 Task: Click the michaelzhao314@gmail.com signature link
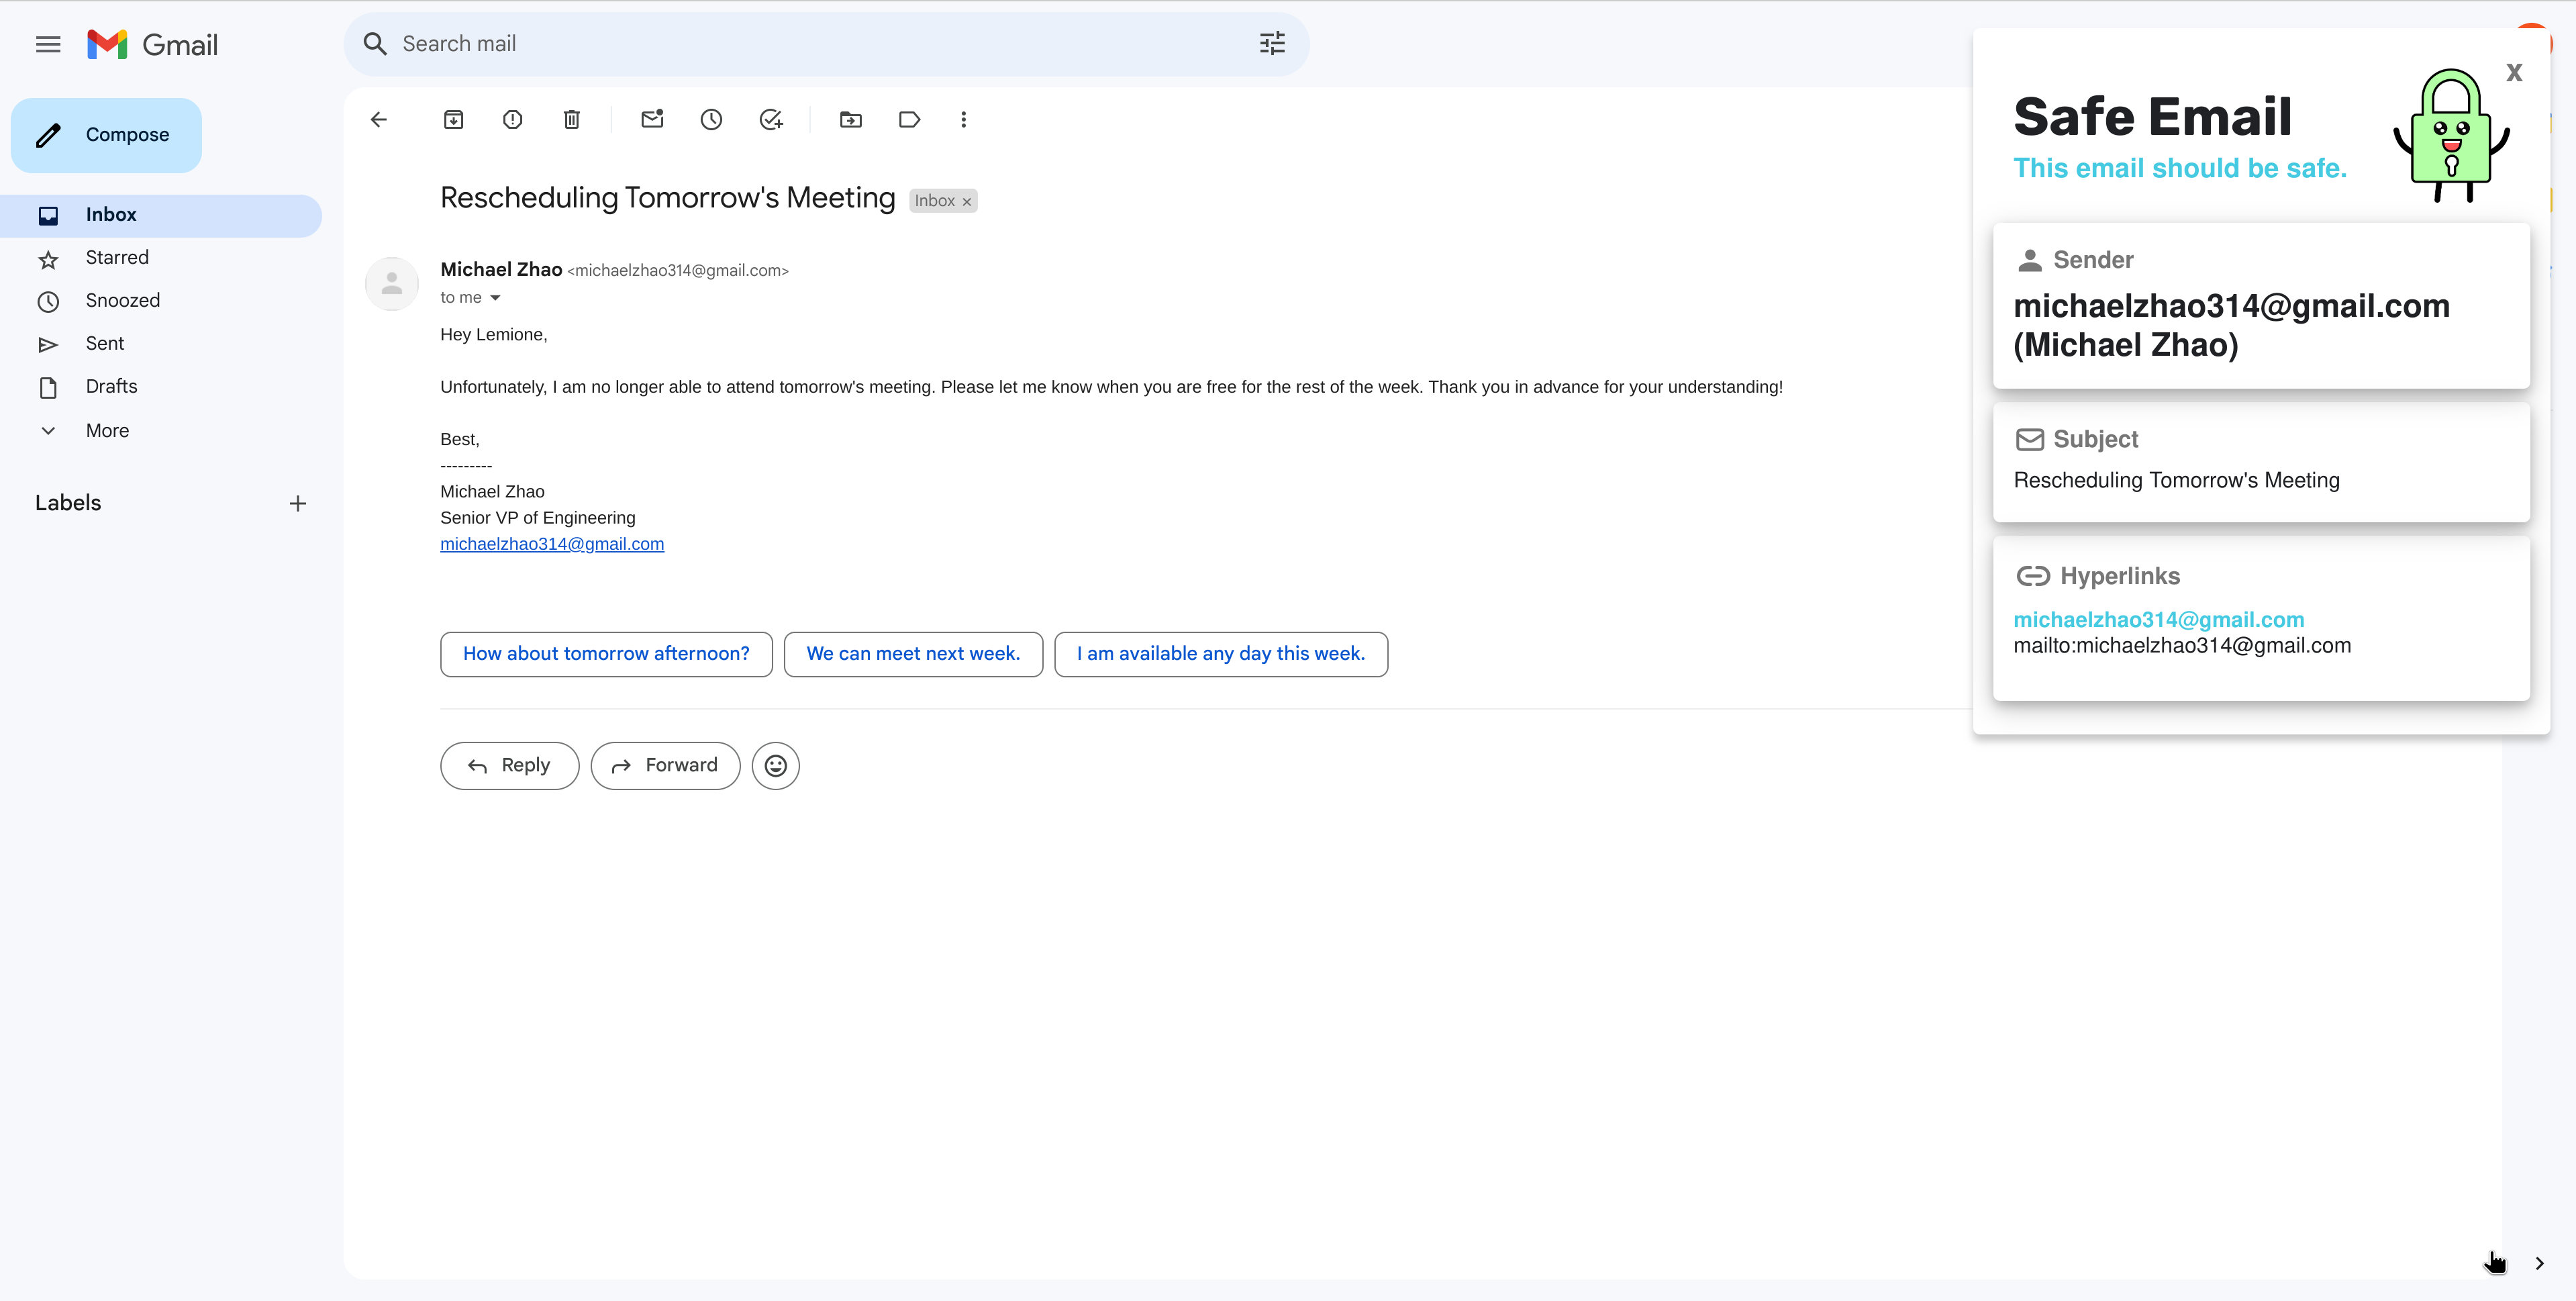coord(551,544)
